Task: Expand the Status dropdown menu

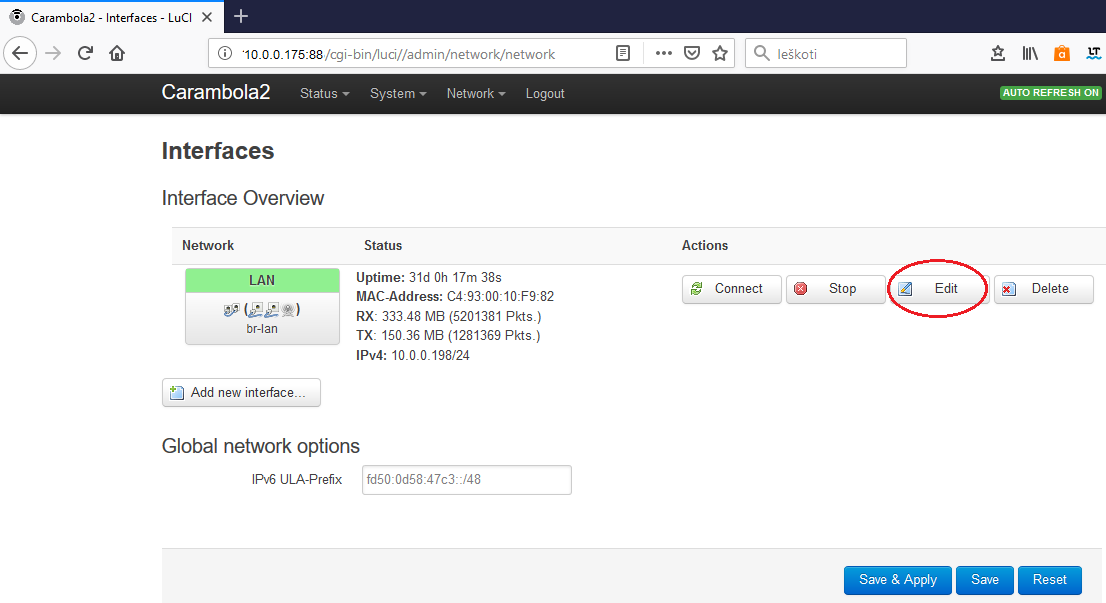Action: point(324,93)
